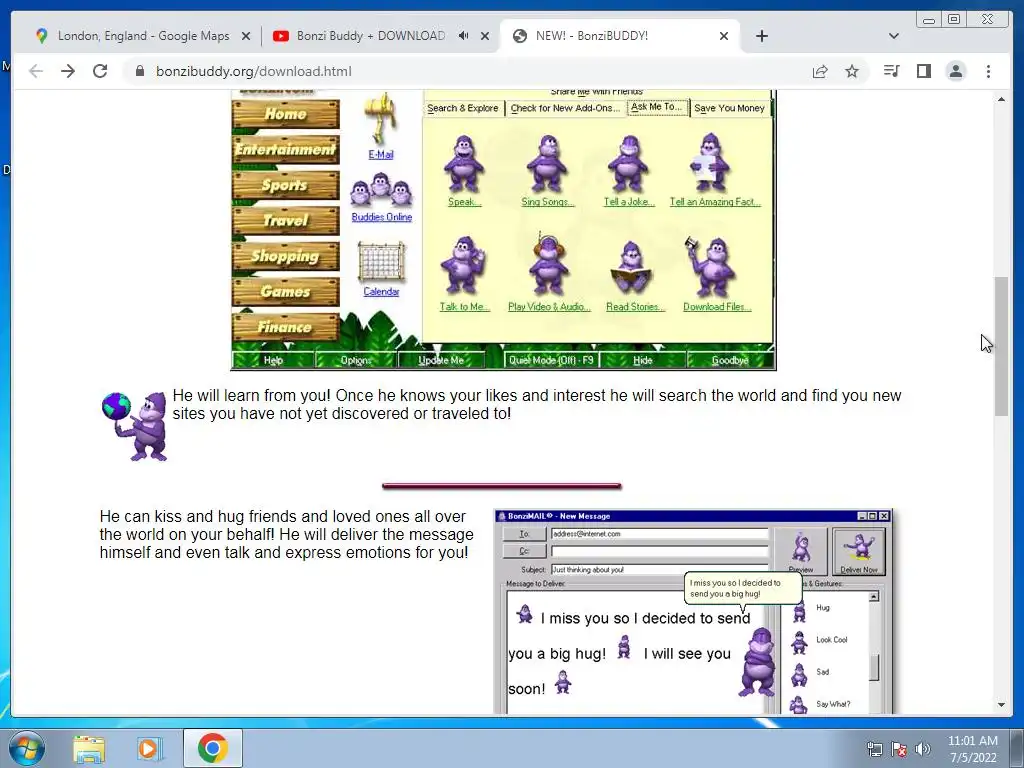Click the Read Stories gorilla icon
This screenshot has height=768, width=1024.
click(632, 268)
